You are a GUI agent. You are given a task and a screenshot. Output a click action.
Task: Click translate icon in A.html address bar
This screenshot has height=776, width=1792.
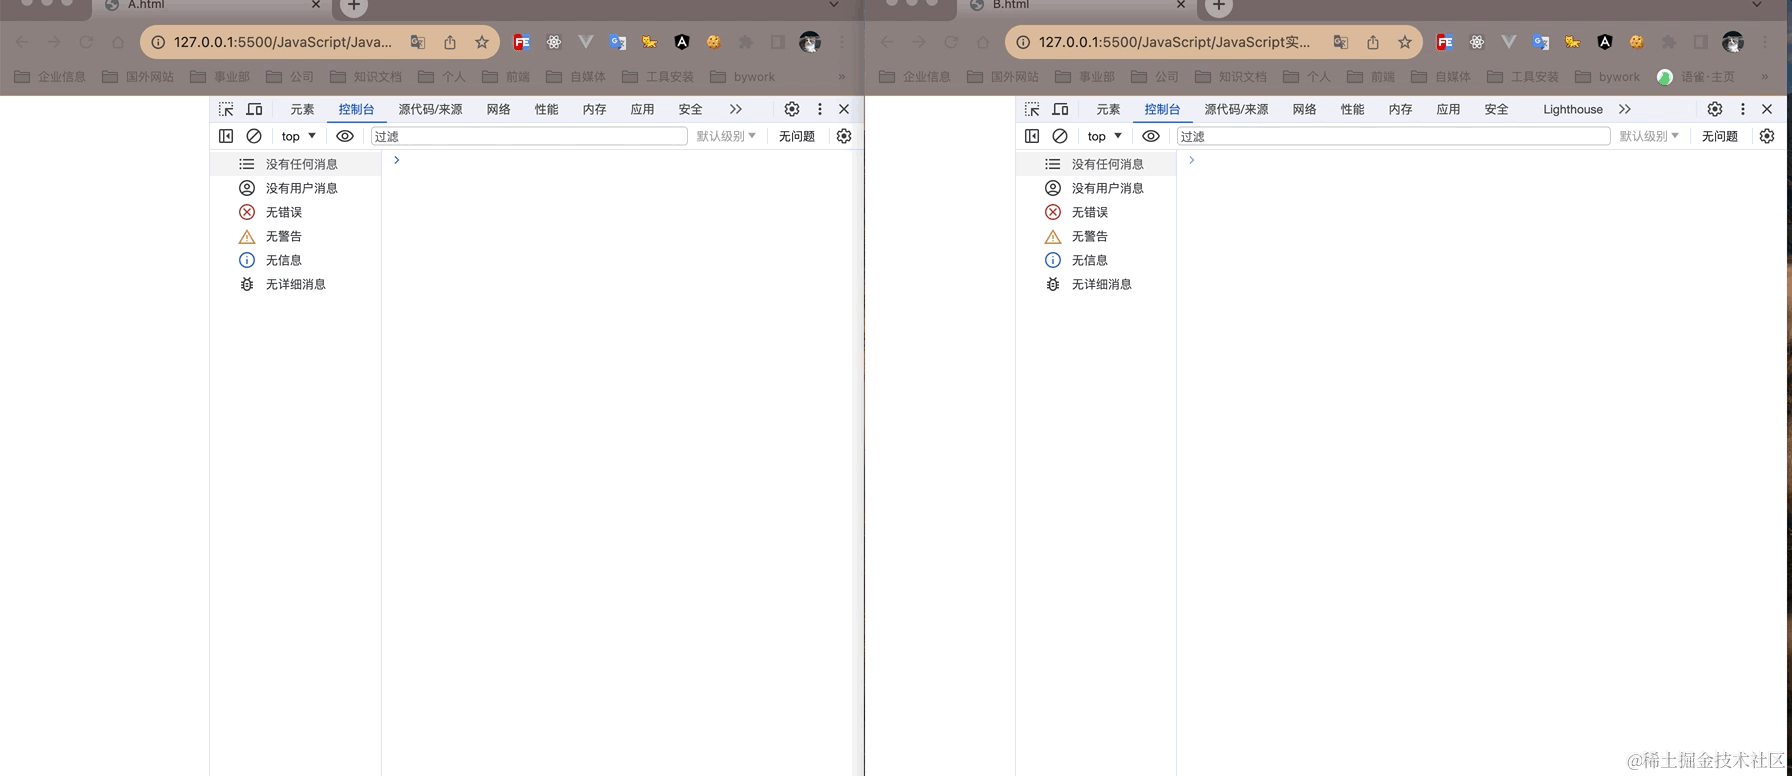tap(418, 42)
